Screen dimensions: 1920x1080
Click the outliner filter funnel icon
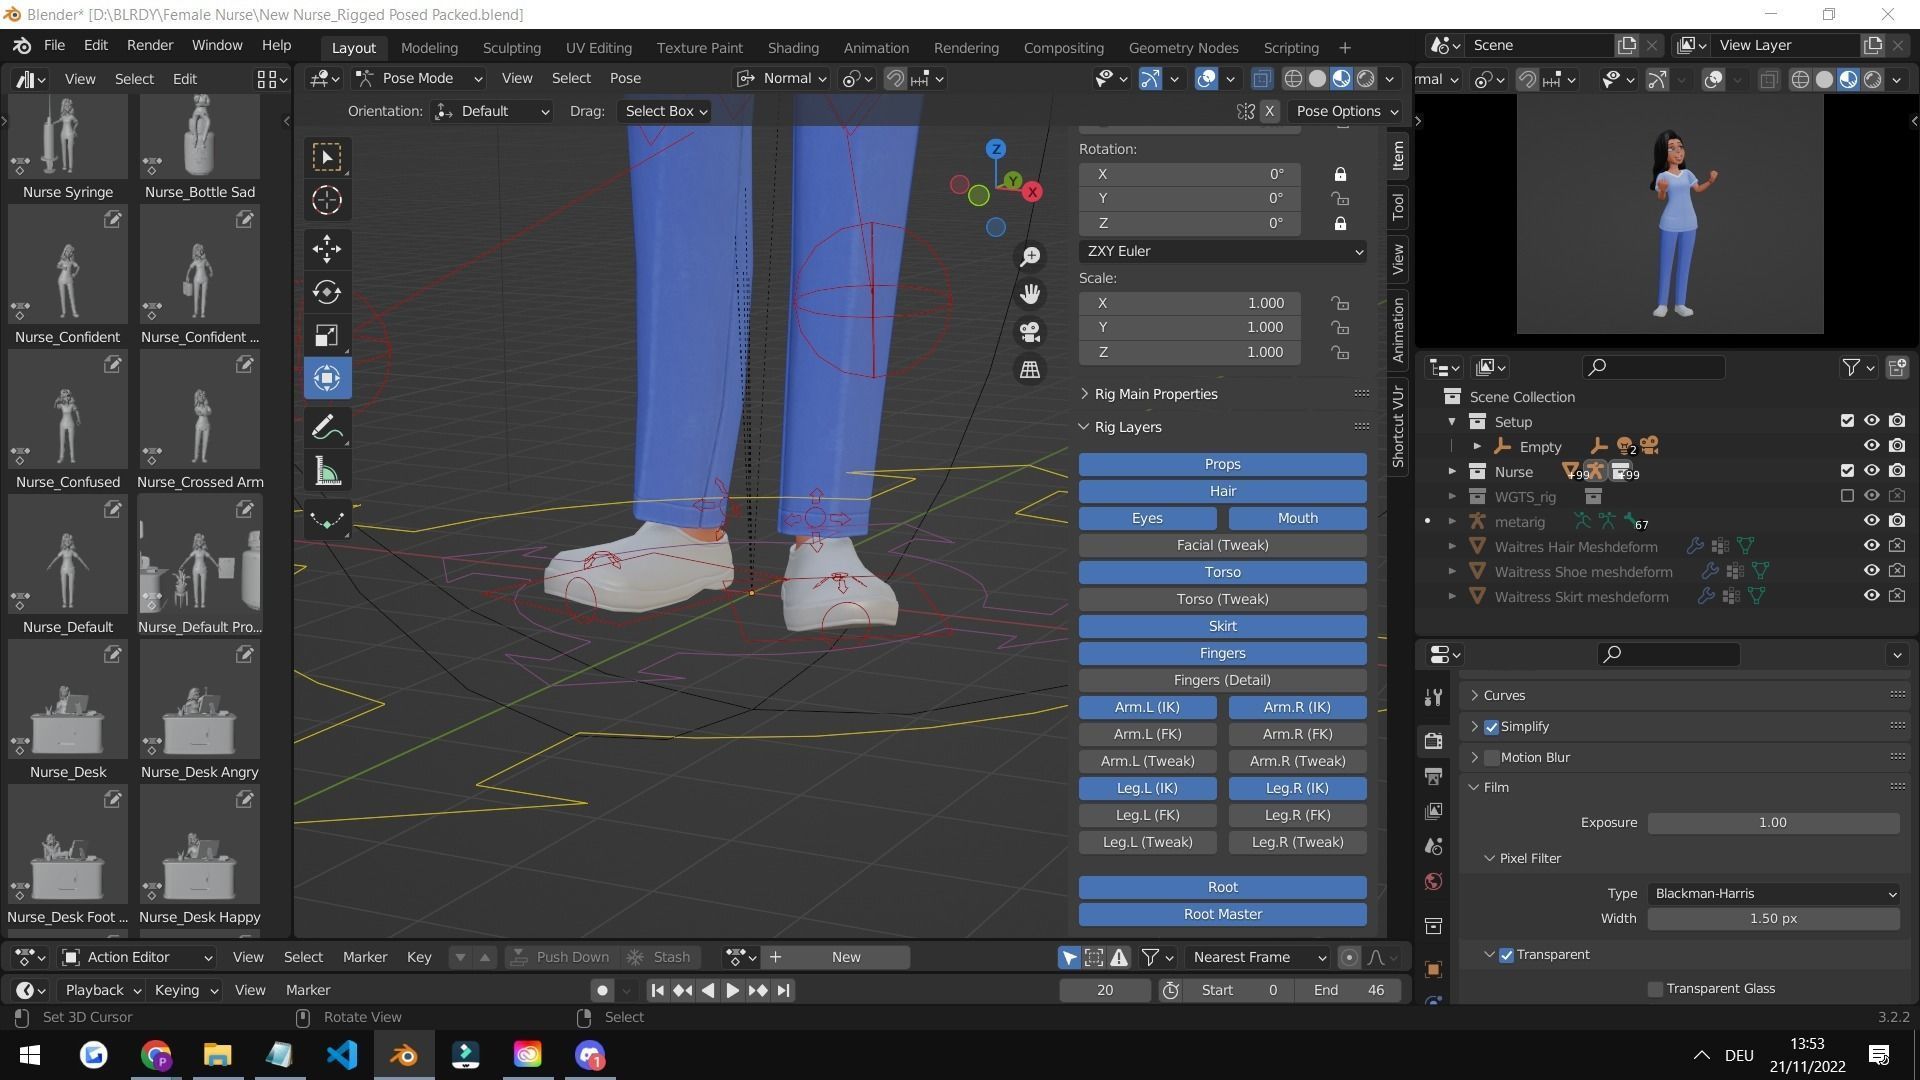pos(1851,368)
